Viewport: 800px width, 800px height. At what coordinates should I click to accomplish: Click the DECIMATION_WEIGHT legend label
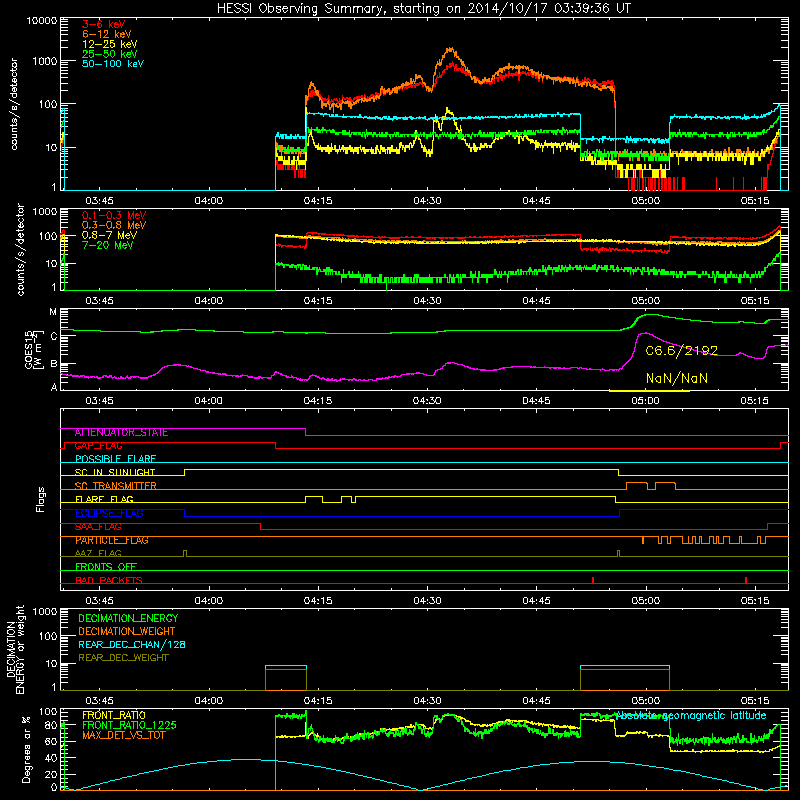tap(127, 632)
